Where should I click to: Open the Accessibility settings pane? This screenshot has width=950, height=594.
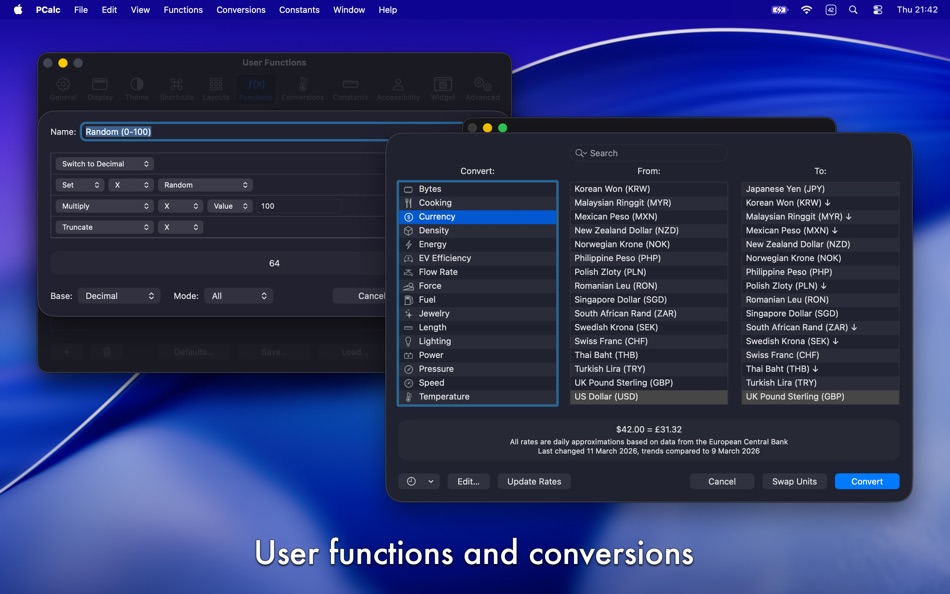[398, 88]
